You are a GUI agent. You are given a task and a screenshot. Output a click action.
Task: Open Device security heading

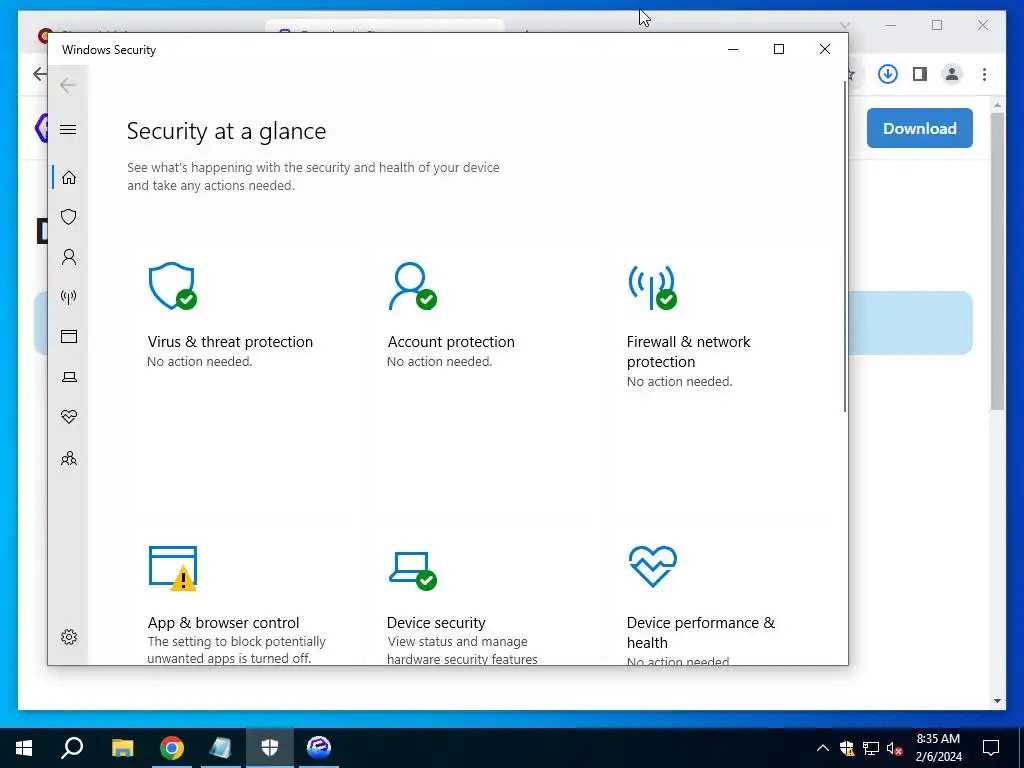pos(436,622)
